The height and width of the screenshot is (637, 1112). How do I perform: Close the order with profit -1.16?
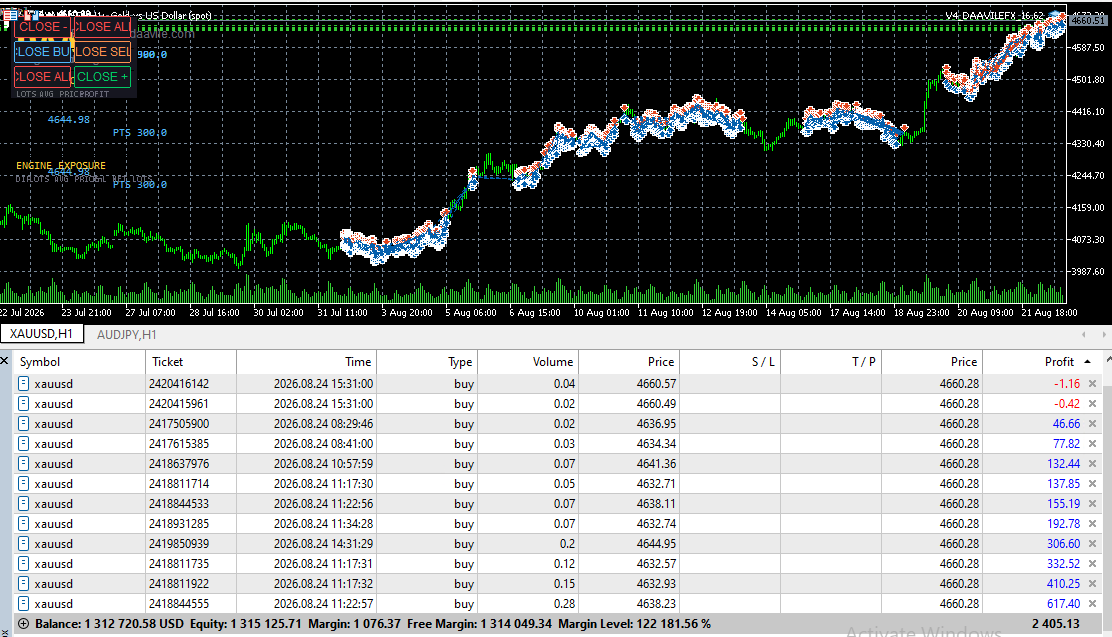click(x=1092, y=384)
